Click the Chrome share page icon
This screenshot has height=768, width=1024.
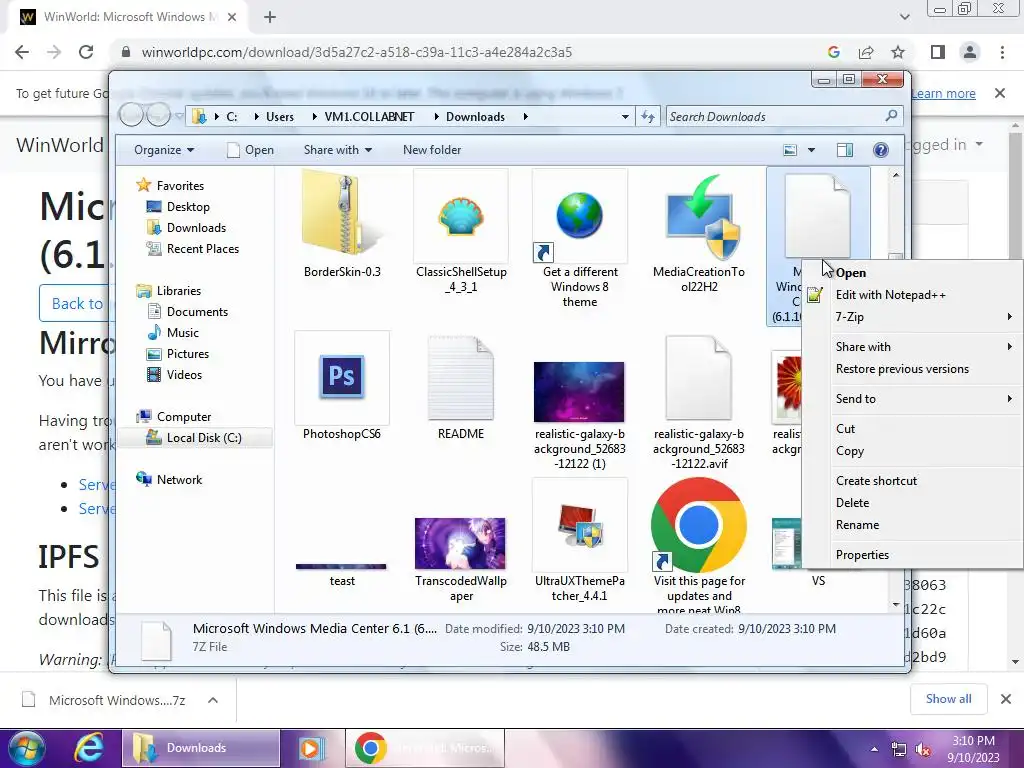point(866,52)
